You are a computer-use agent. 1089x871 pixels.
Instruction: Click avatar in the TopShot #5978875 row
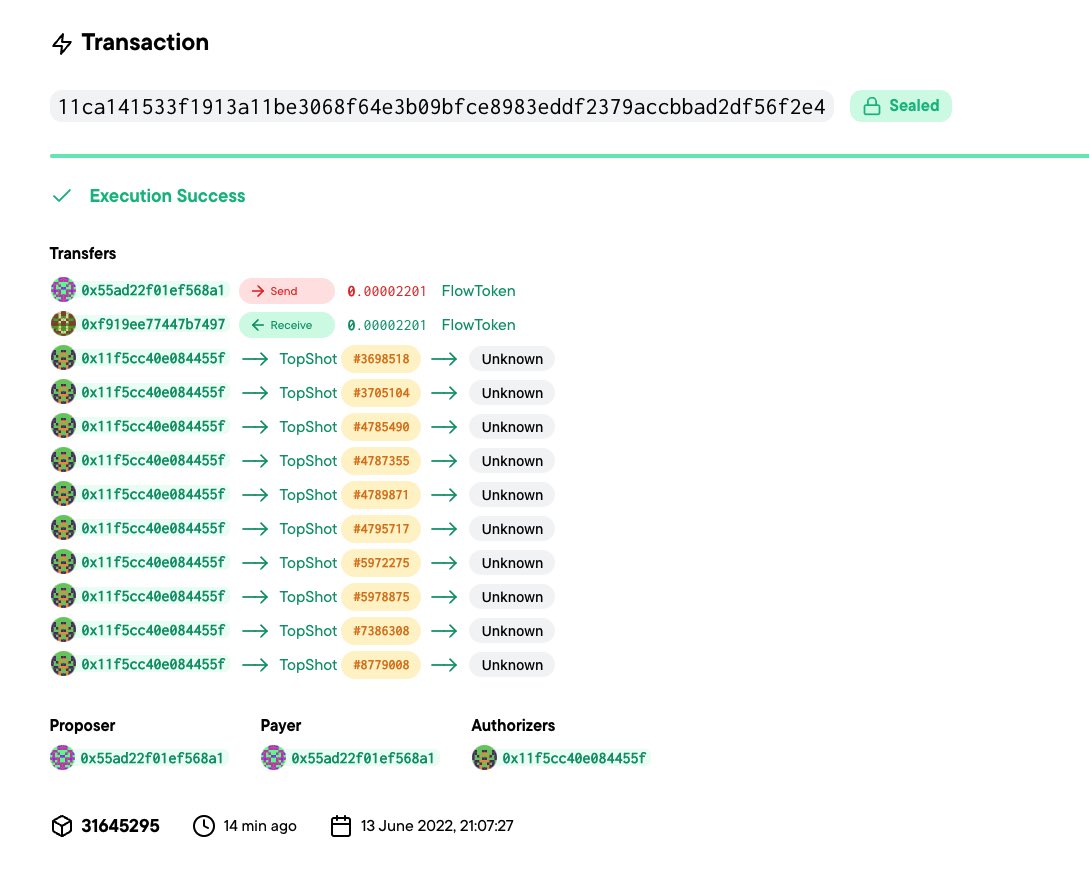tap(63, 595)
